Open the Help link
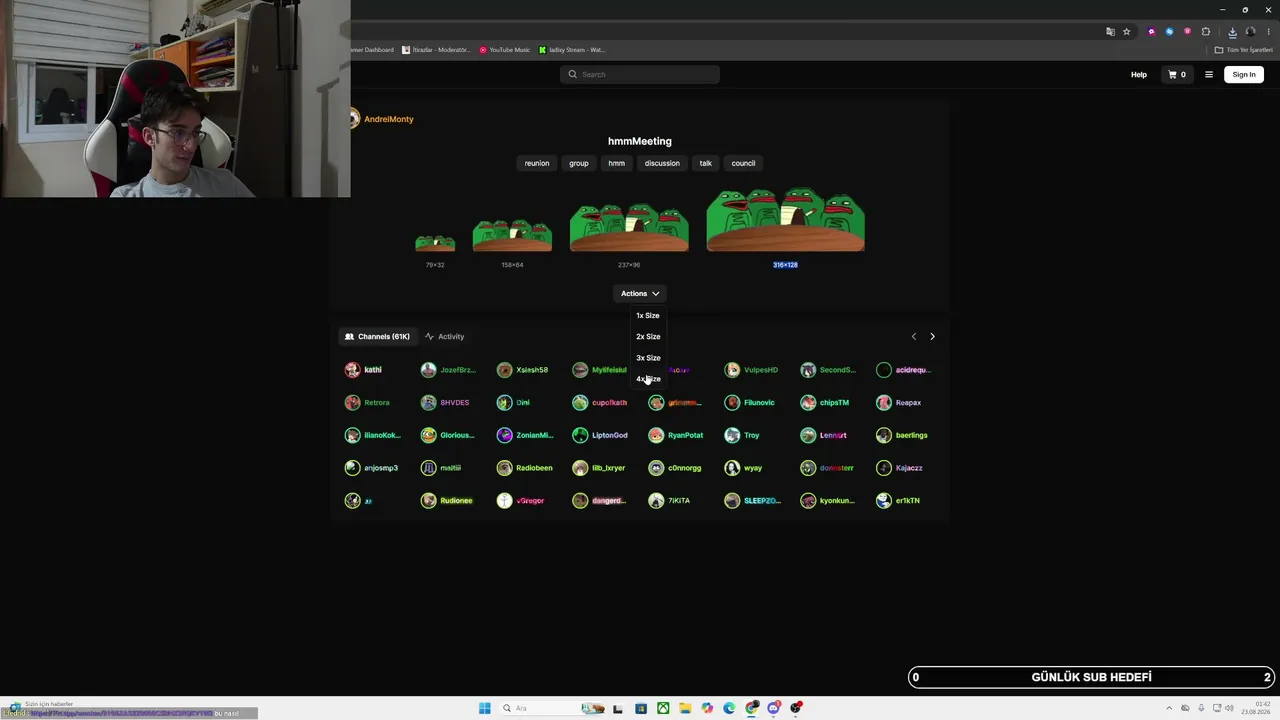 1139,75
